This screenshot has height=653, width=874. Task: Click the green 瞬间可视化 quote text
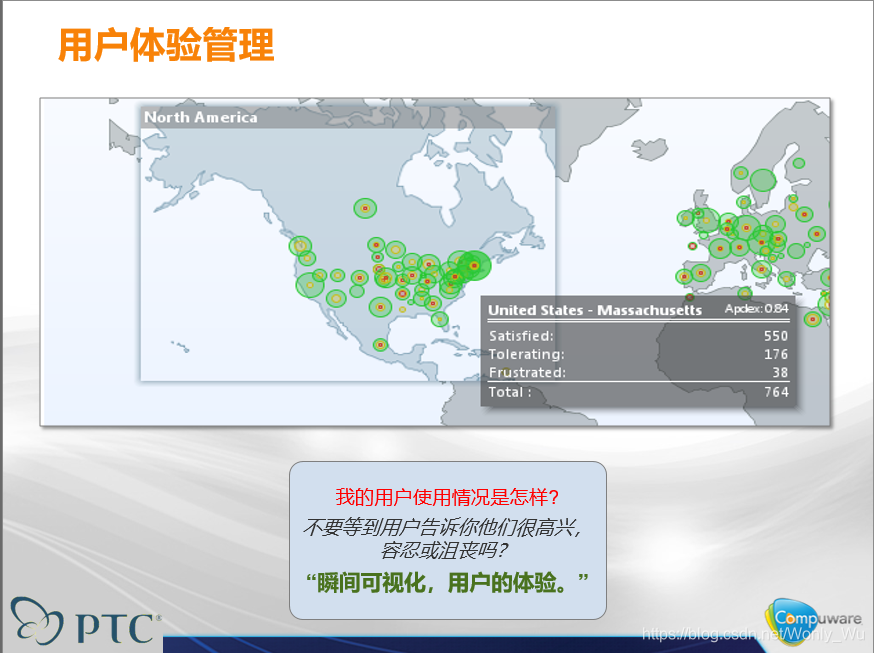tap(447, 583)
